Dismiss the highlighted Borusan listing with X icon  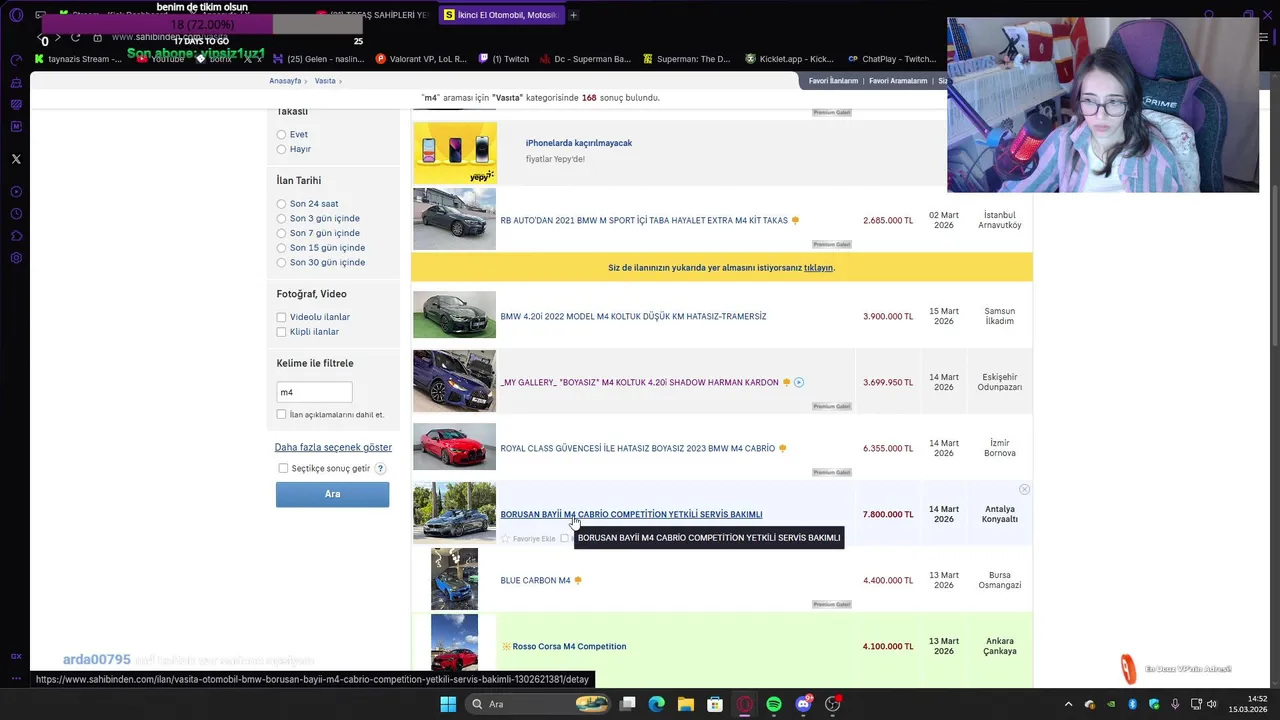click(x=1024, y=489)
